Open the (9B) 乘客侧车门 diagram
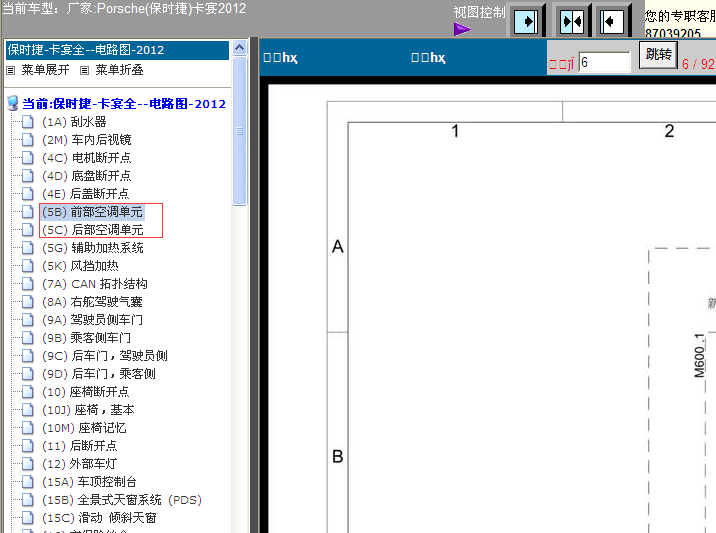The height and width of the screenshot is (533, 716). click(x=86, y=338)
